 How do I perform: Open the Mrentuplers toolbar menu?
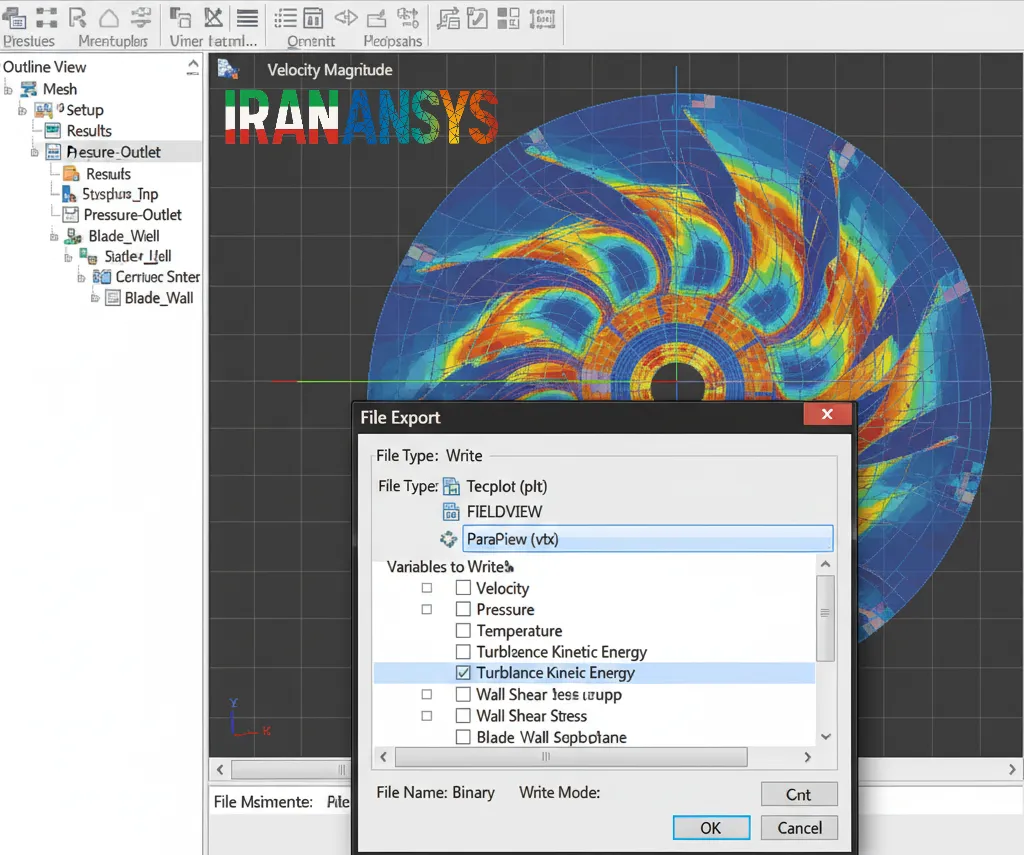click(x=113, y=41)
